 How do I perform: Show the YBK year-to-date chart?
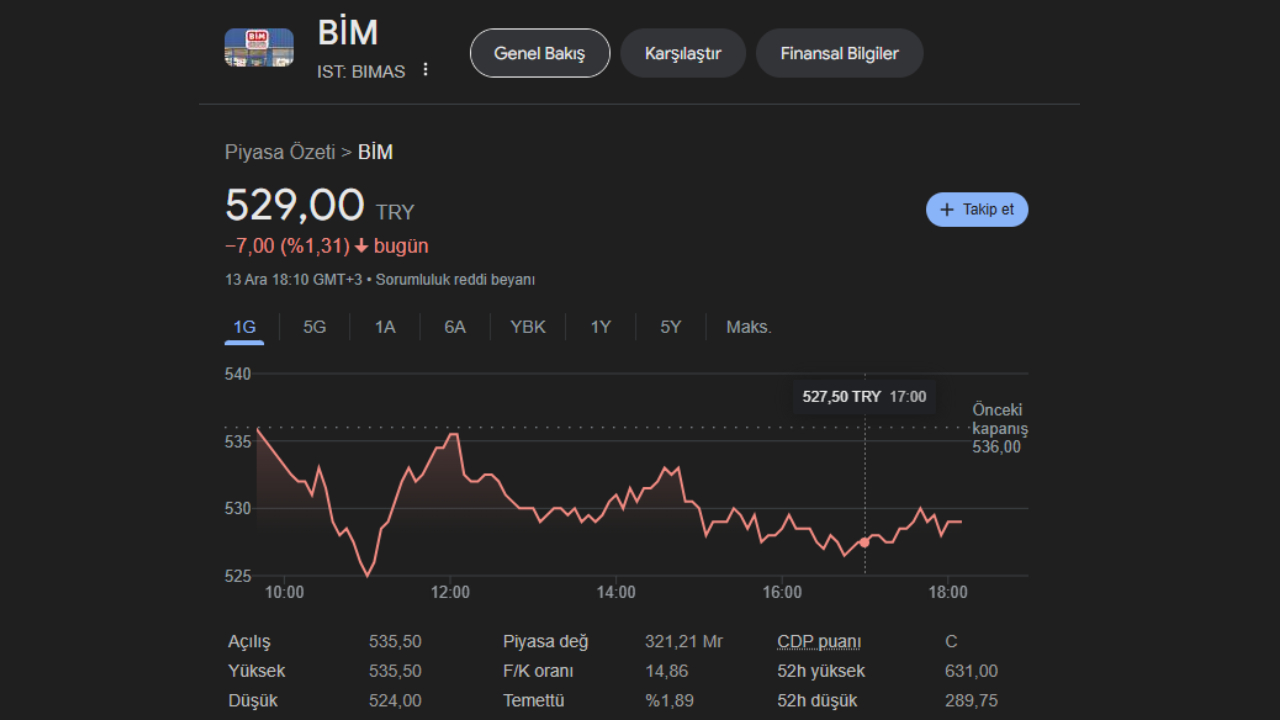click(528, 327)
